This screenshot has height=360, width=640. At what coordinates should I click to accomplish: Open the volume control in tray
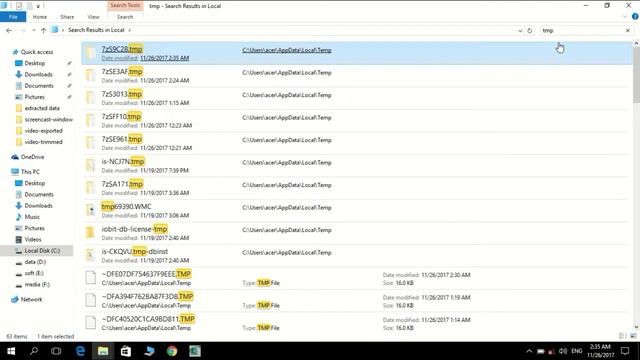(563, 351)
